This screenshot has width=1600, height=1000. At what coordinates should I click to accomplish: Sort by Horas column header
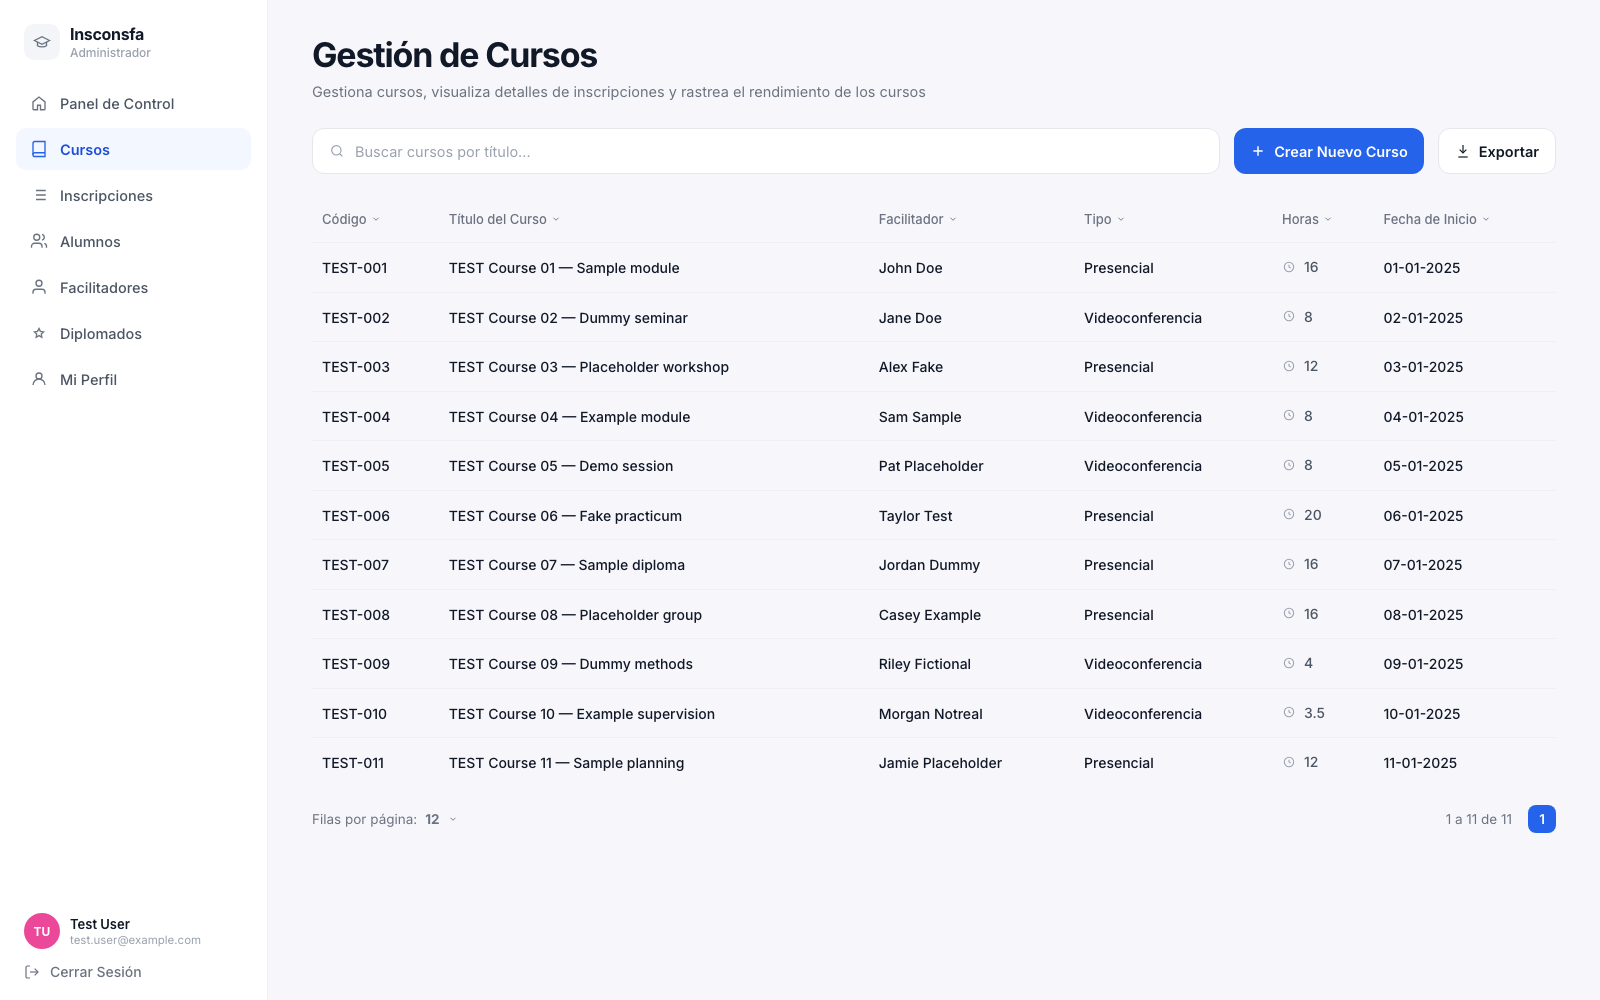coord(1307,219)
